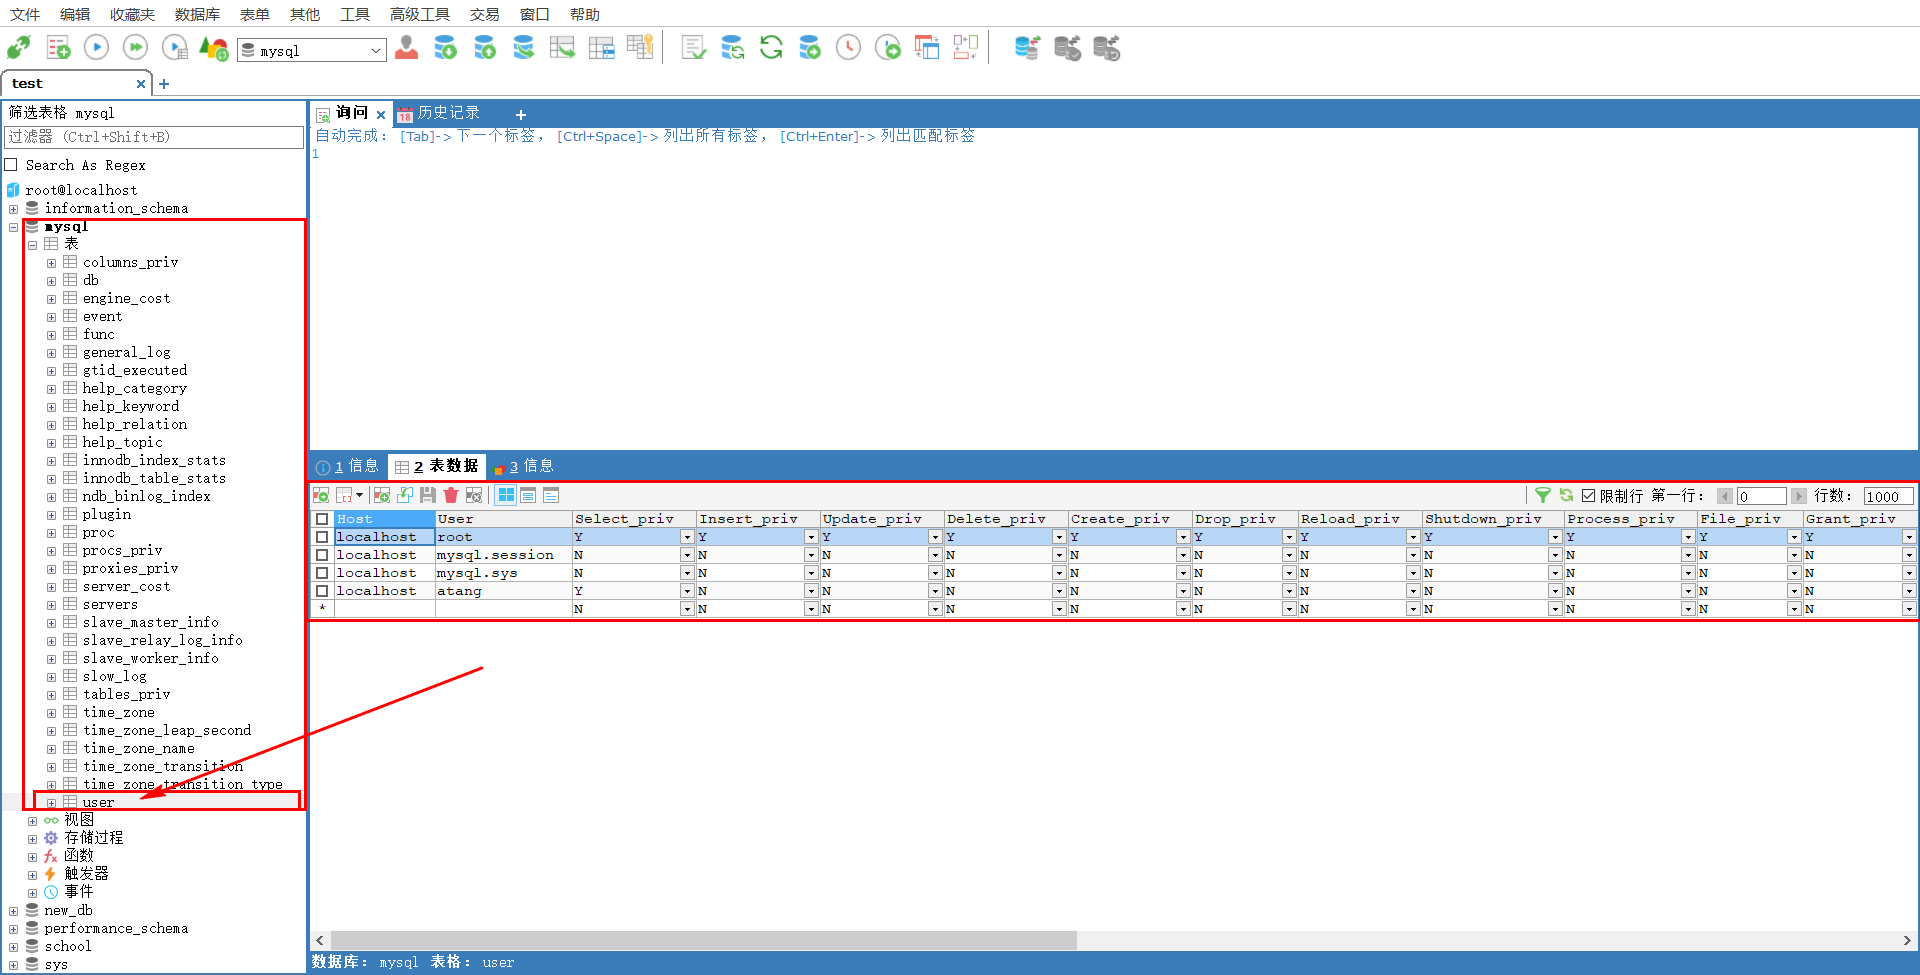Open the 文件 menu

[25, 14]
